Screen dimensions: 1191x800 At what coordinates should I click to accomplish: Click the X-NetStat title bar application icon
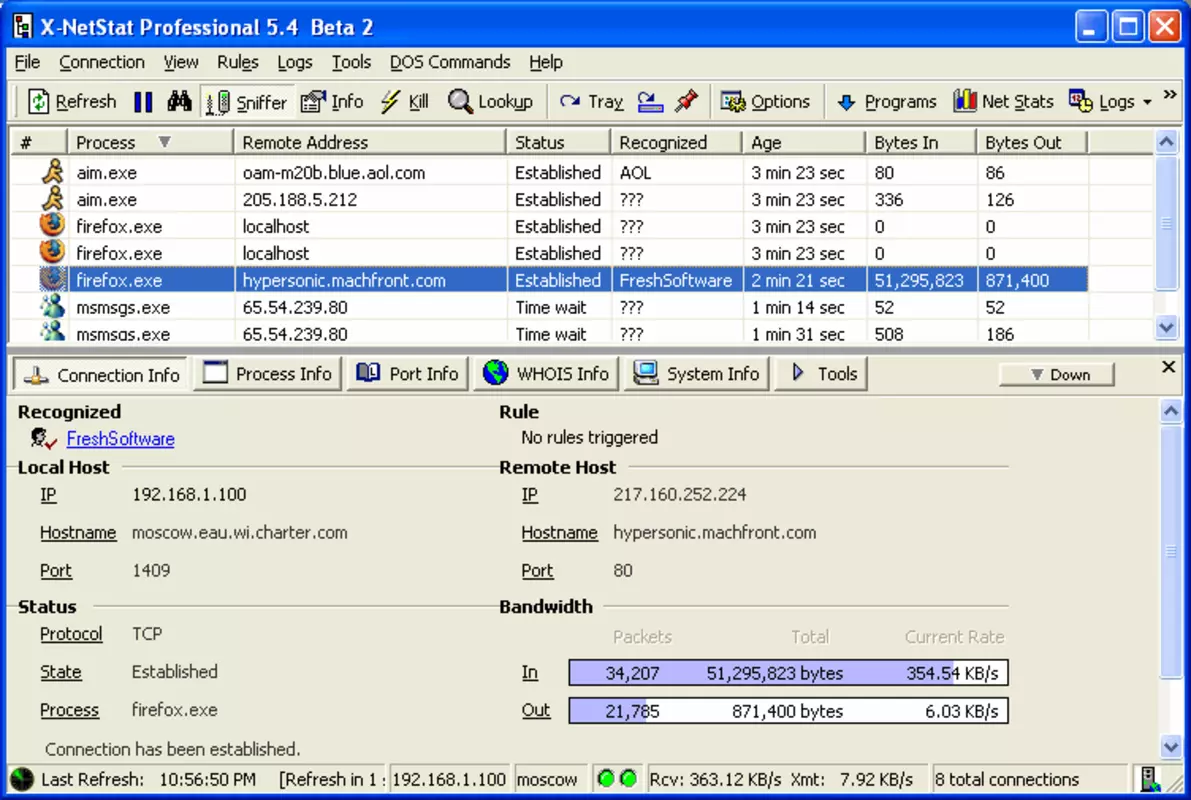click(x=23, y=27)
